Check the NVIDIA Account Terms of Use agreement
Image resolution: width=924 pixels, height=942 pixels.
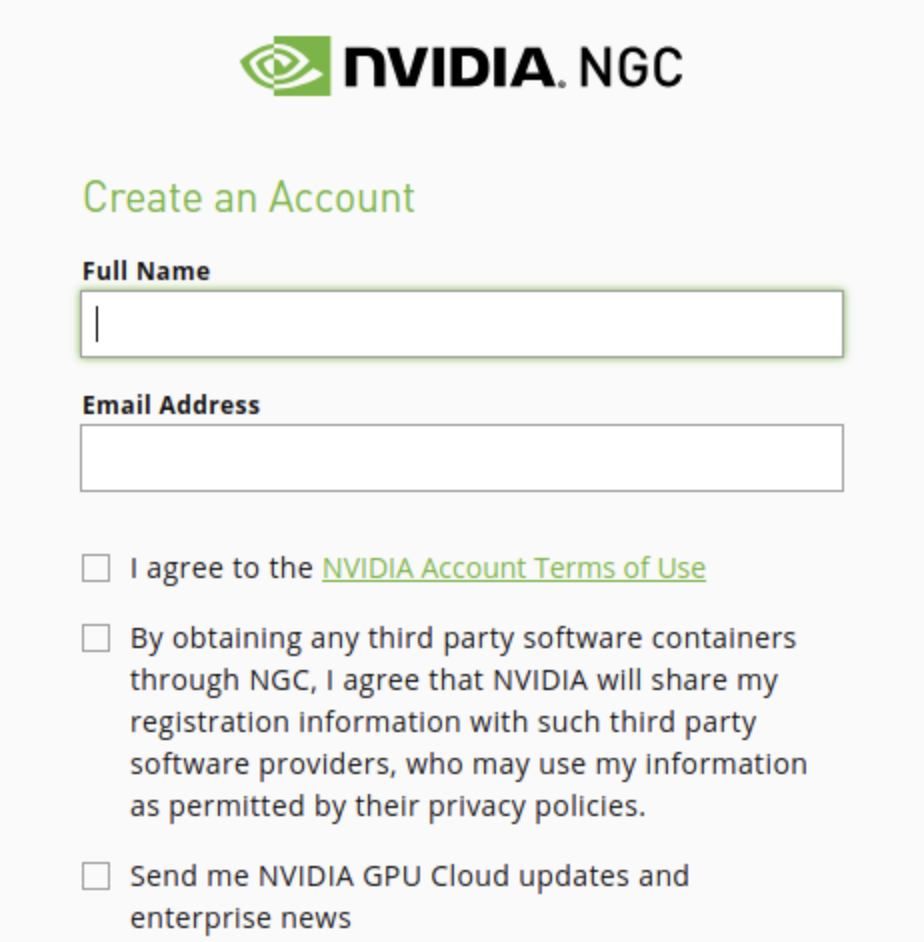click(x=94, y=567)
